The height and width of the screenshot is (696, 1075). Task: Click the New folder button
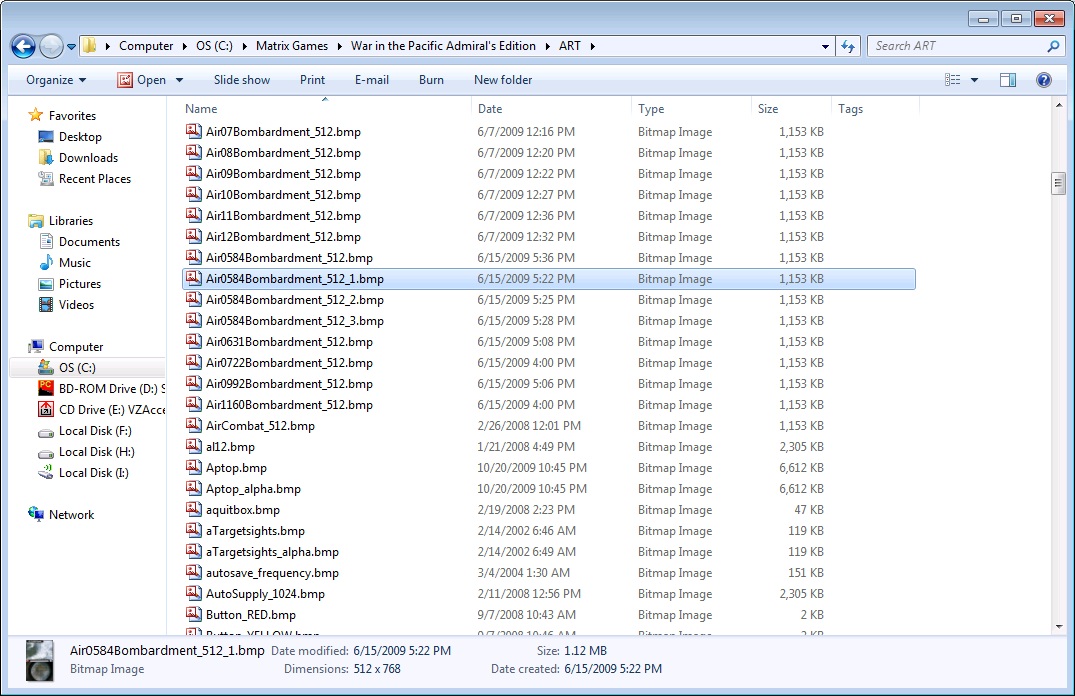click(x=503, y=80)
